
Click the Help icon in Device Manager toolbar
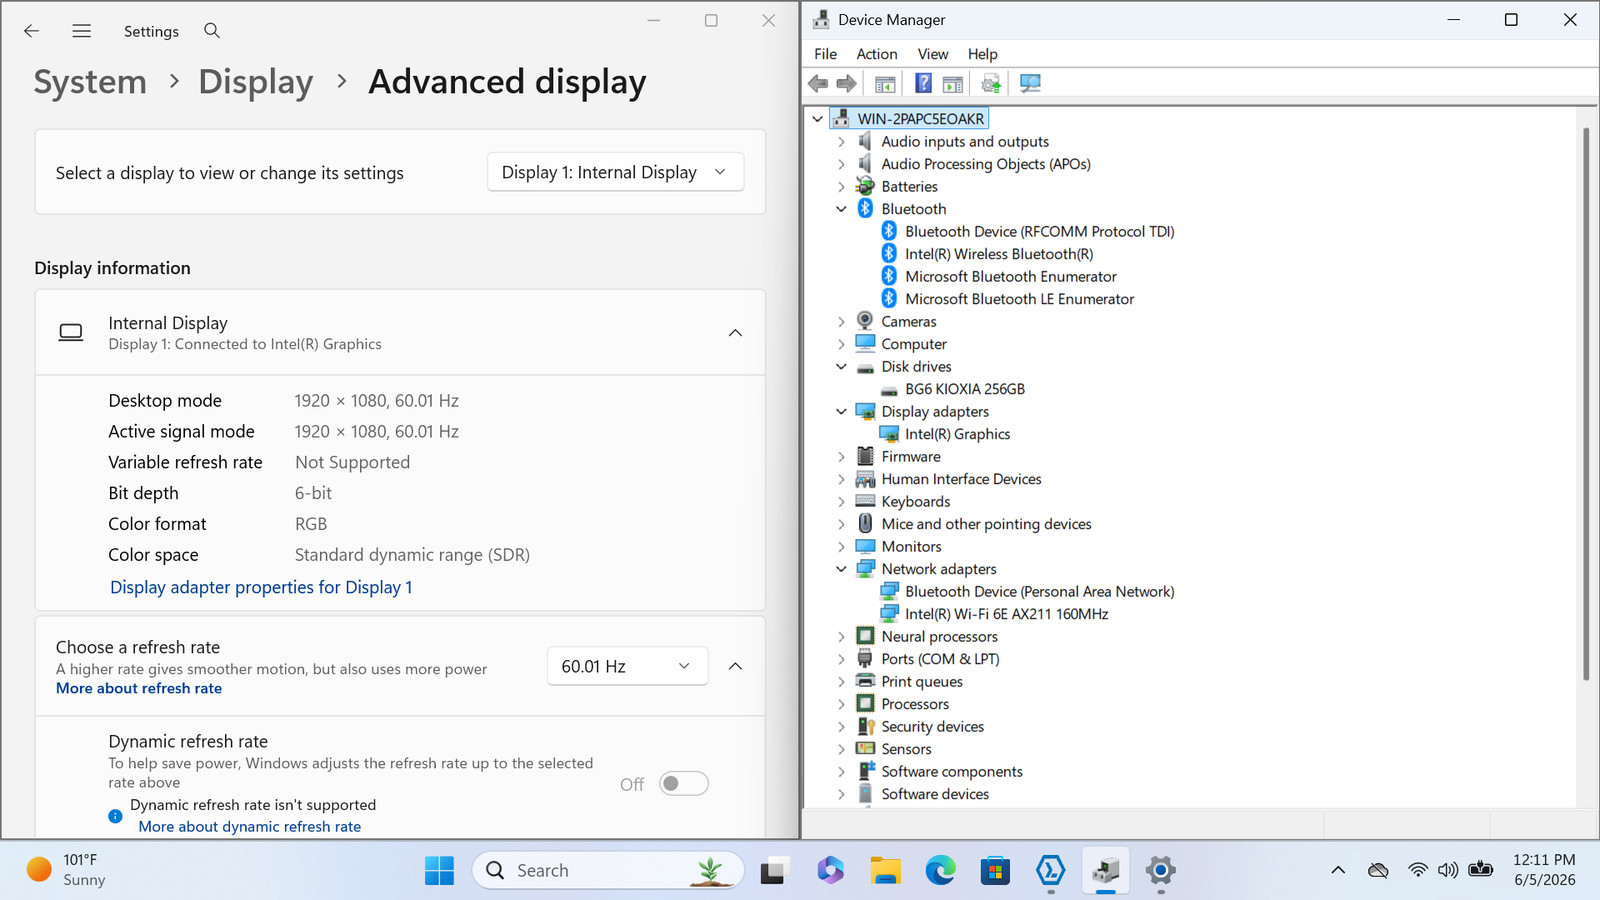point(923,84)
